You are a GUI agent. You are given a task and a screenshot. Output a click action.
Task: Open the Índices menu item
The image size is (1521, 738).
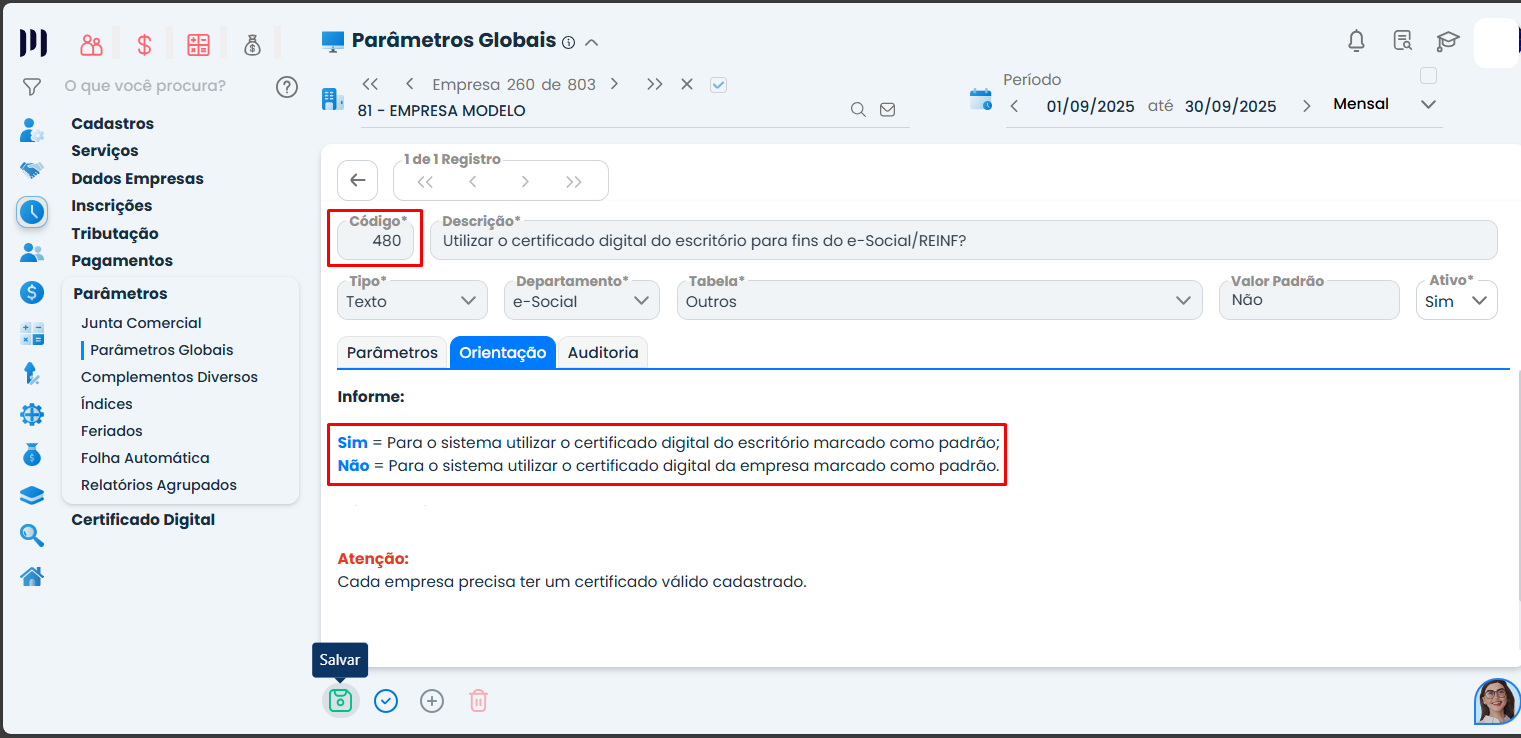tap(106, 404)
